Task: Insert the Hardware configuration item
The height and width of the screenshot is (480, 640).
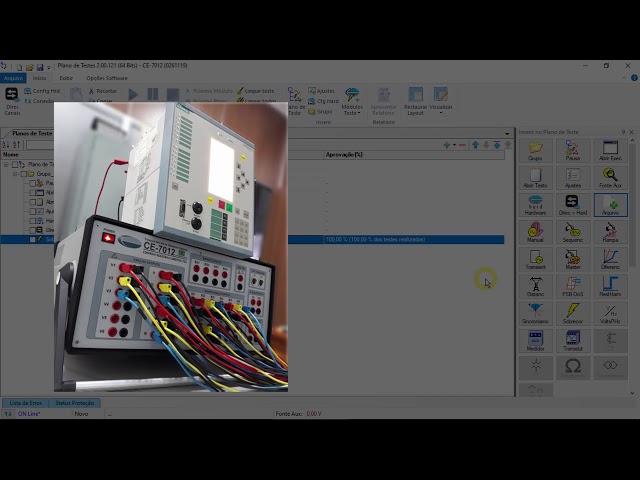Action: [x=535, y=205]
